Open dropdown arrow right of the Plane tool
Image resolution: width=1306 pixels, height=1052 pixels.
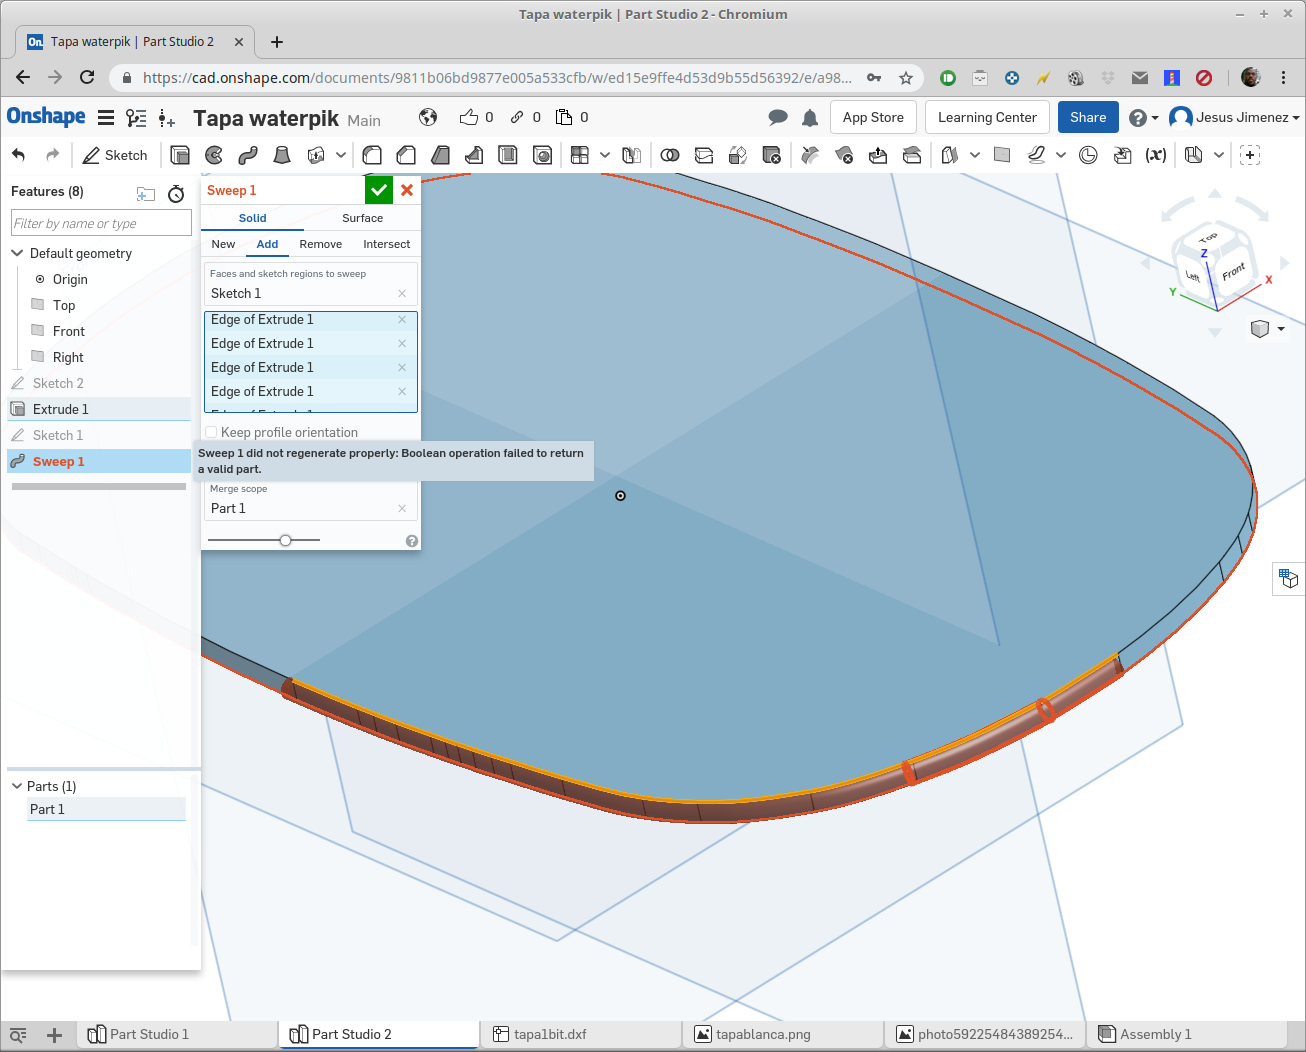pos(1061,155)
